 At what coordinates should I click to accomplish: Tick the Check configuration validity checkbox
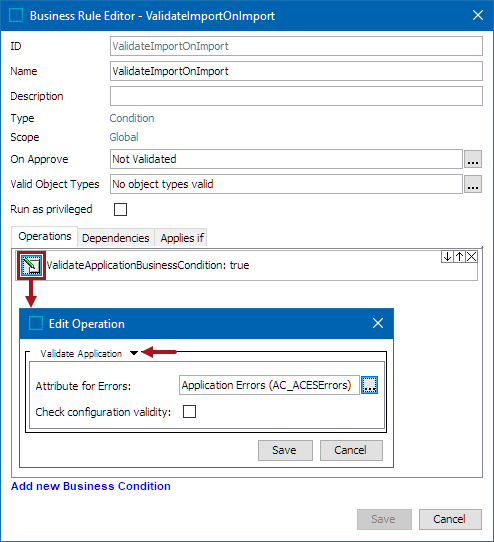tap(189, 412)
